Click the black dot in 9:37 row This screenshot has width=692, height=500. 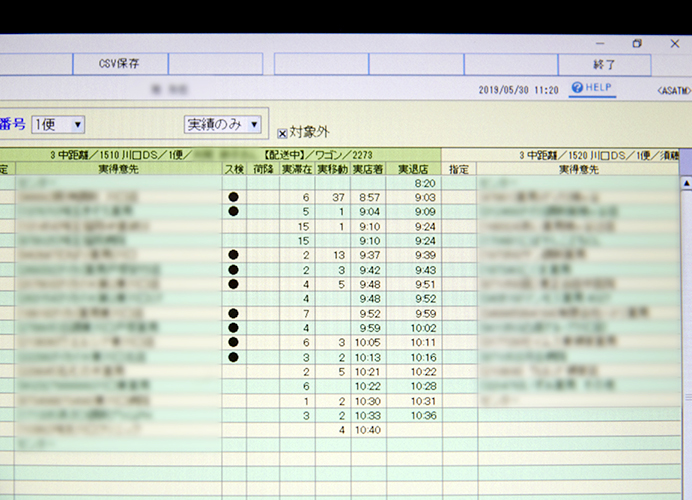click(x=234, y=255)
